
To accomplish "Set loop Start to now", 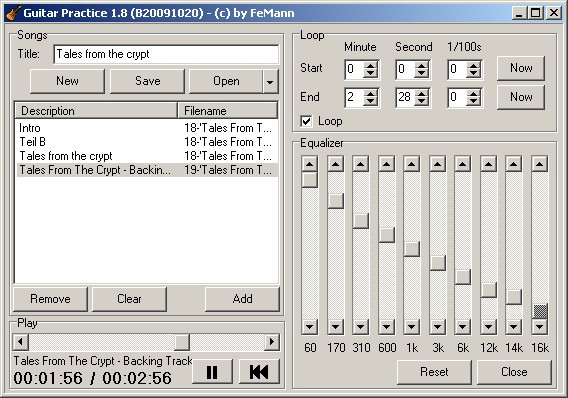I will 521,68.
